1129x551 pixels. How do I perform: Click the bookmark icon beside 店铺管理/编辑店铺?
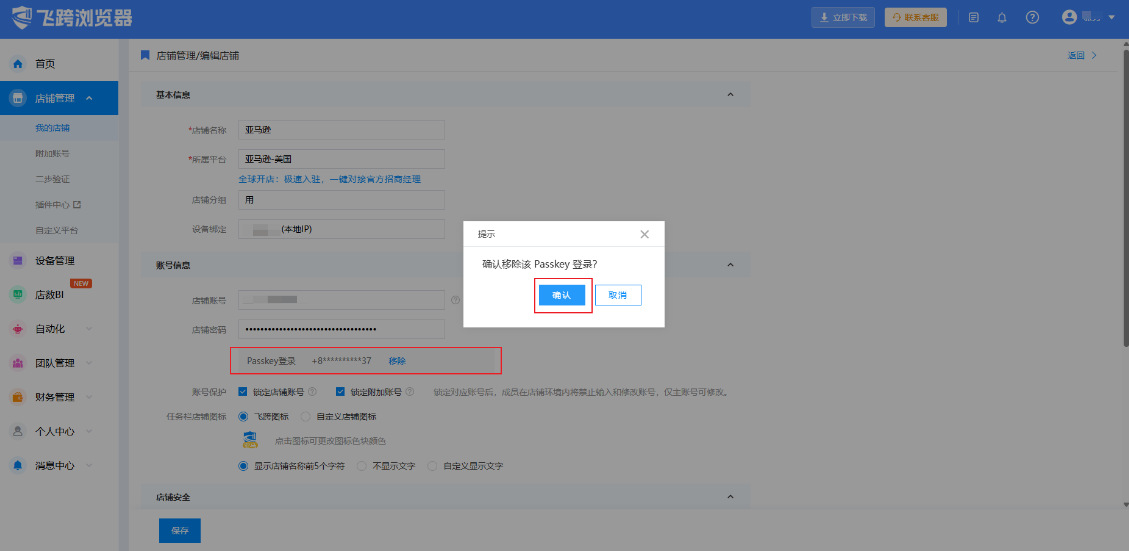coord(145,55)
